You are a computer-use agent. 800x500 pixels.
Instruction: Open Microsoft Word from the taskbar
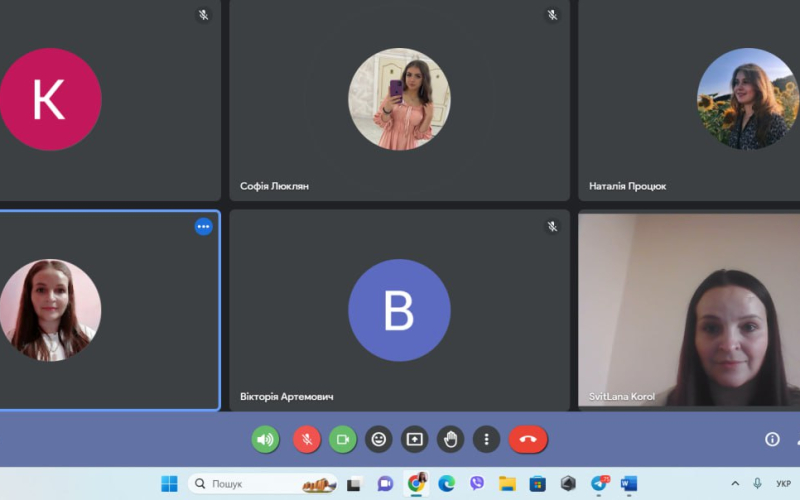629,483
